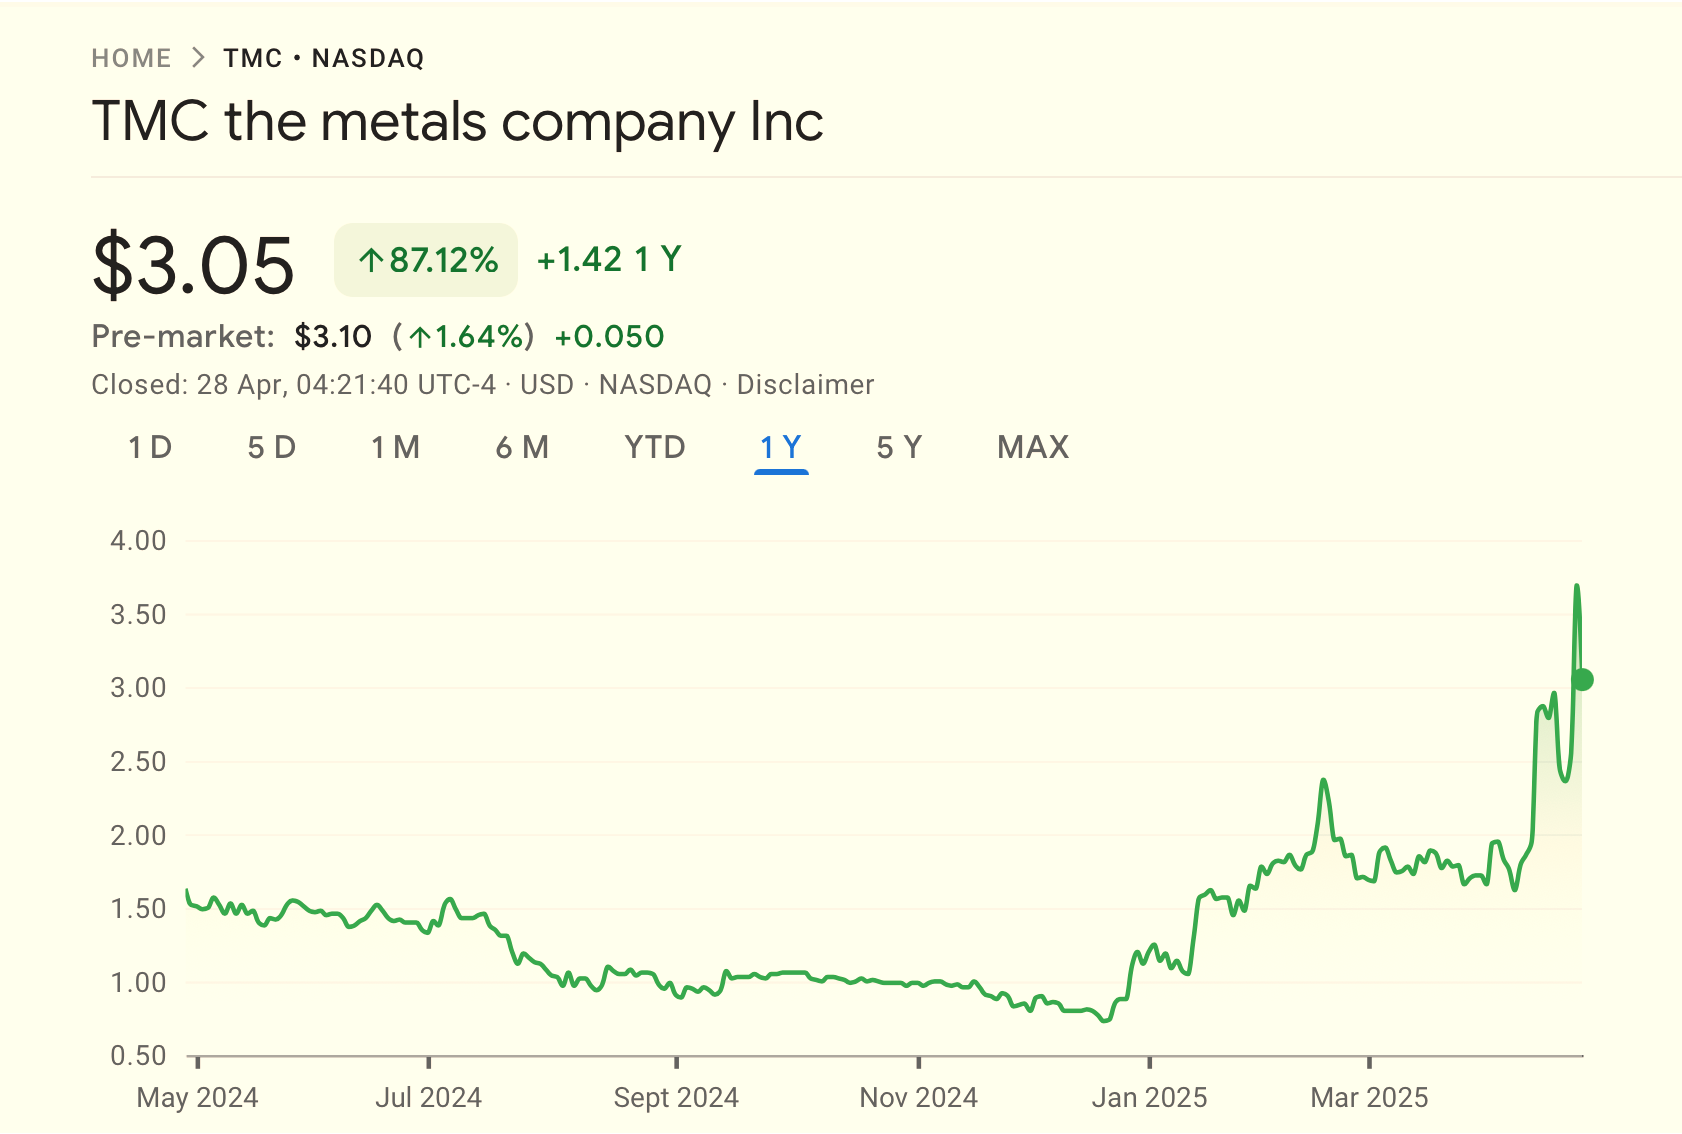
Task: Show the YTD chart range
Action: click(655, 447)
